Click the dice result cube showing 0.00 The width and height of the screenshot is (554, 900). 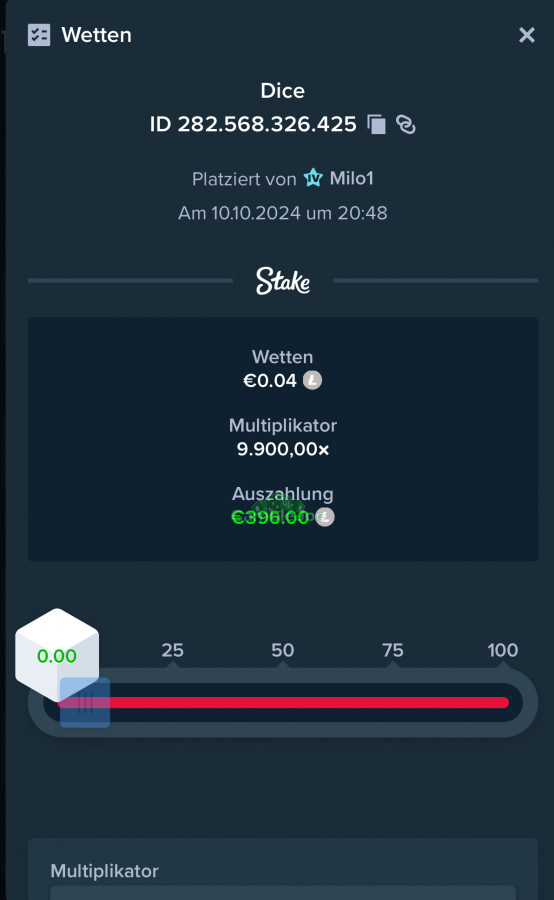[x=57, y=654]
